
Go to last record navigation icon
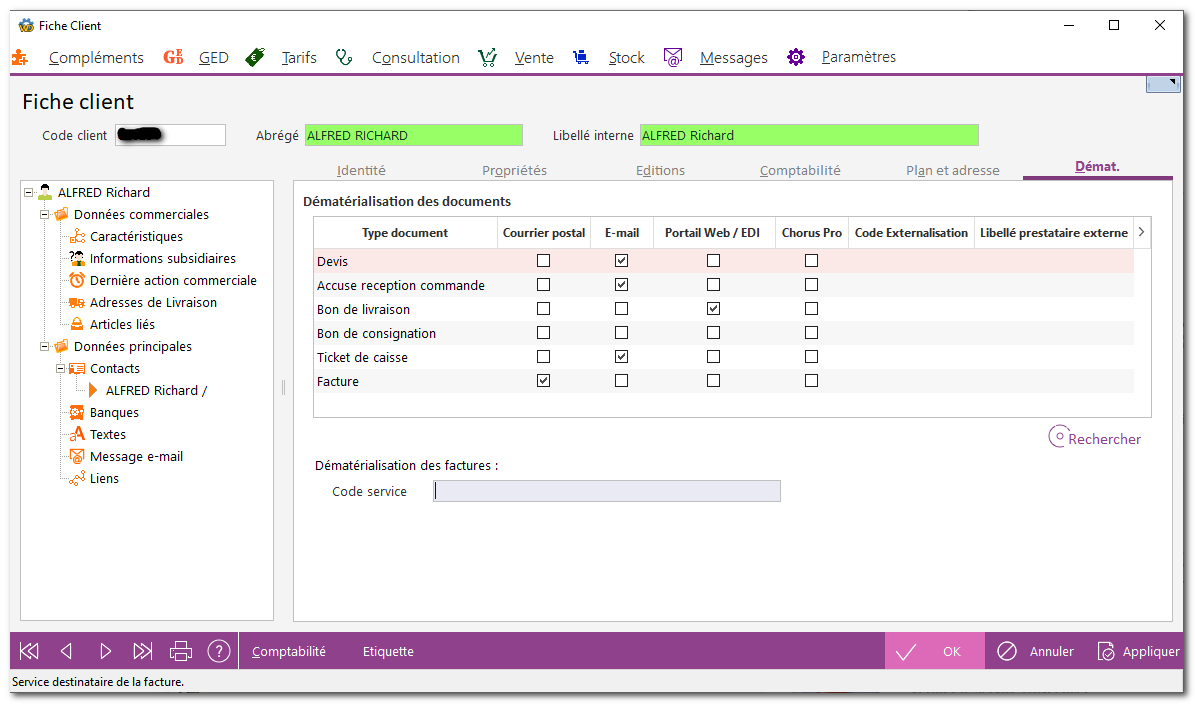point(143,651)
